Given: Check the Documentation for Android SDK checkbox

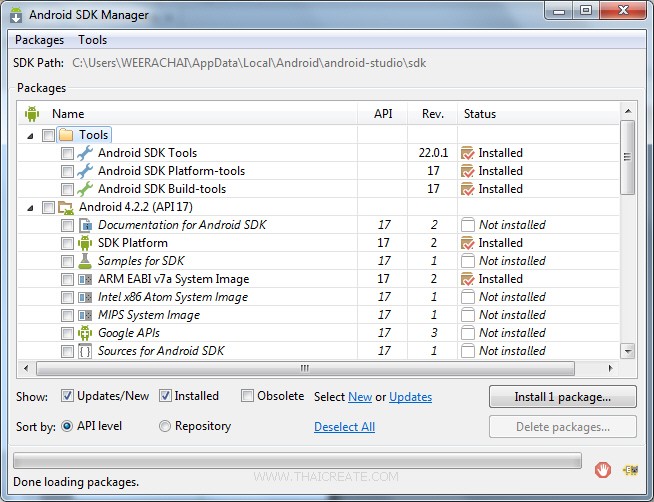Looking at the screenshot, I should pos(67,226).
